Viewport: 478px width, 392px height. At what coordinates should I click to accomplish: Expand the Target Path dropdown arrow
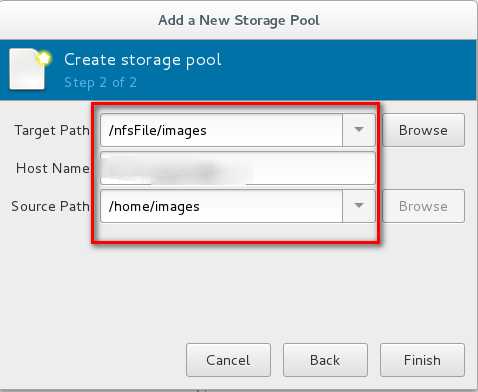(359, 130)
